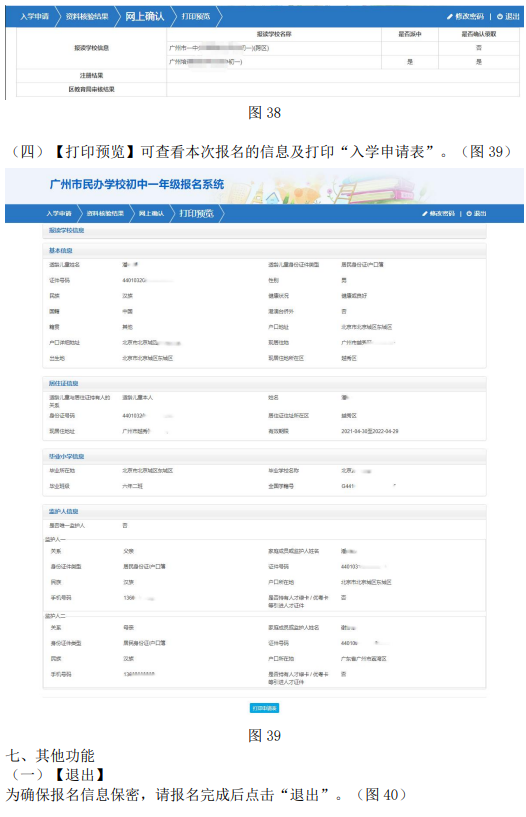Screen dimensions: 526x817
Task: Click caption 图 38
Action: coord(264,113)
